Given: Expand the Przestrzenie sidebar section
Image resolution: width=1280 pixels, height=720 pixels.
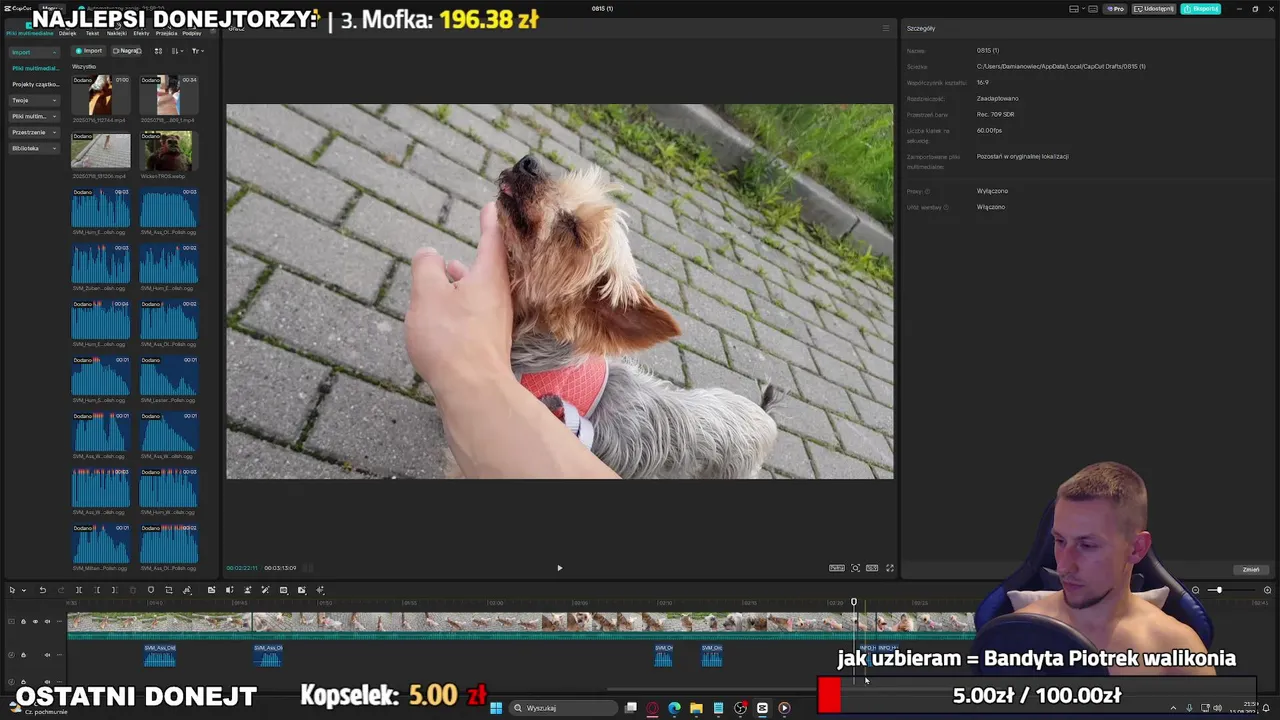Looking at the screenshot, I should click(x=34, y=132).
